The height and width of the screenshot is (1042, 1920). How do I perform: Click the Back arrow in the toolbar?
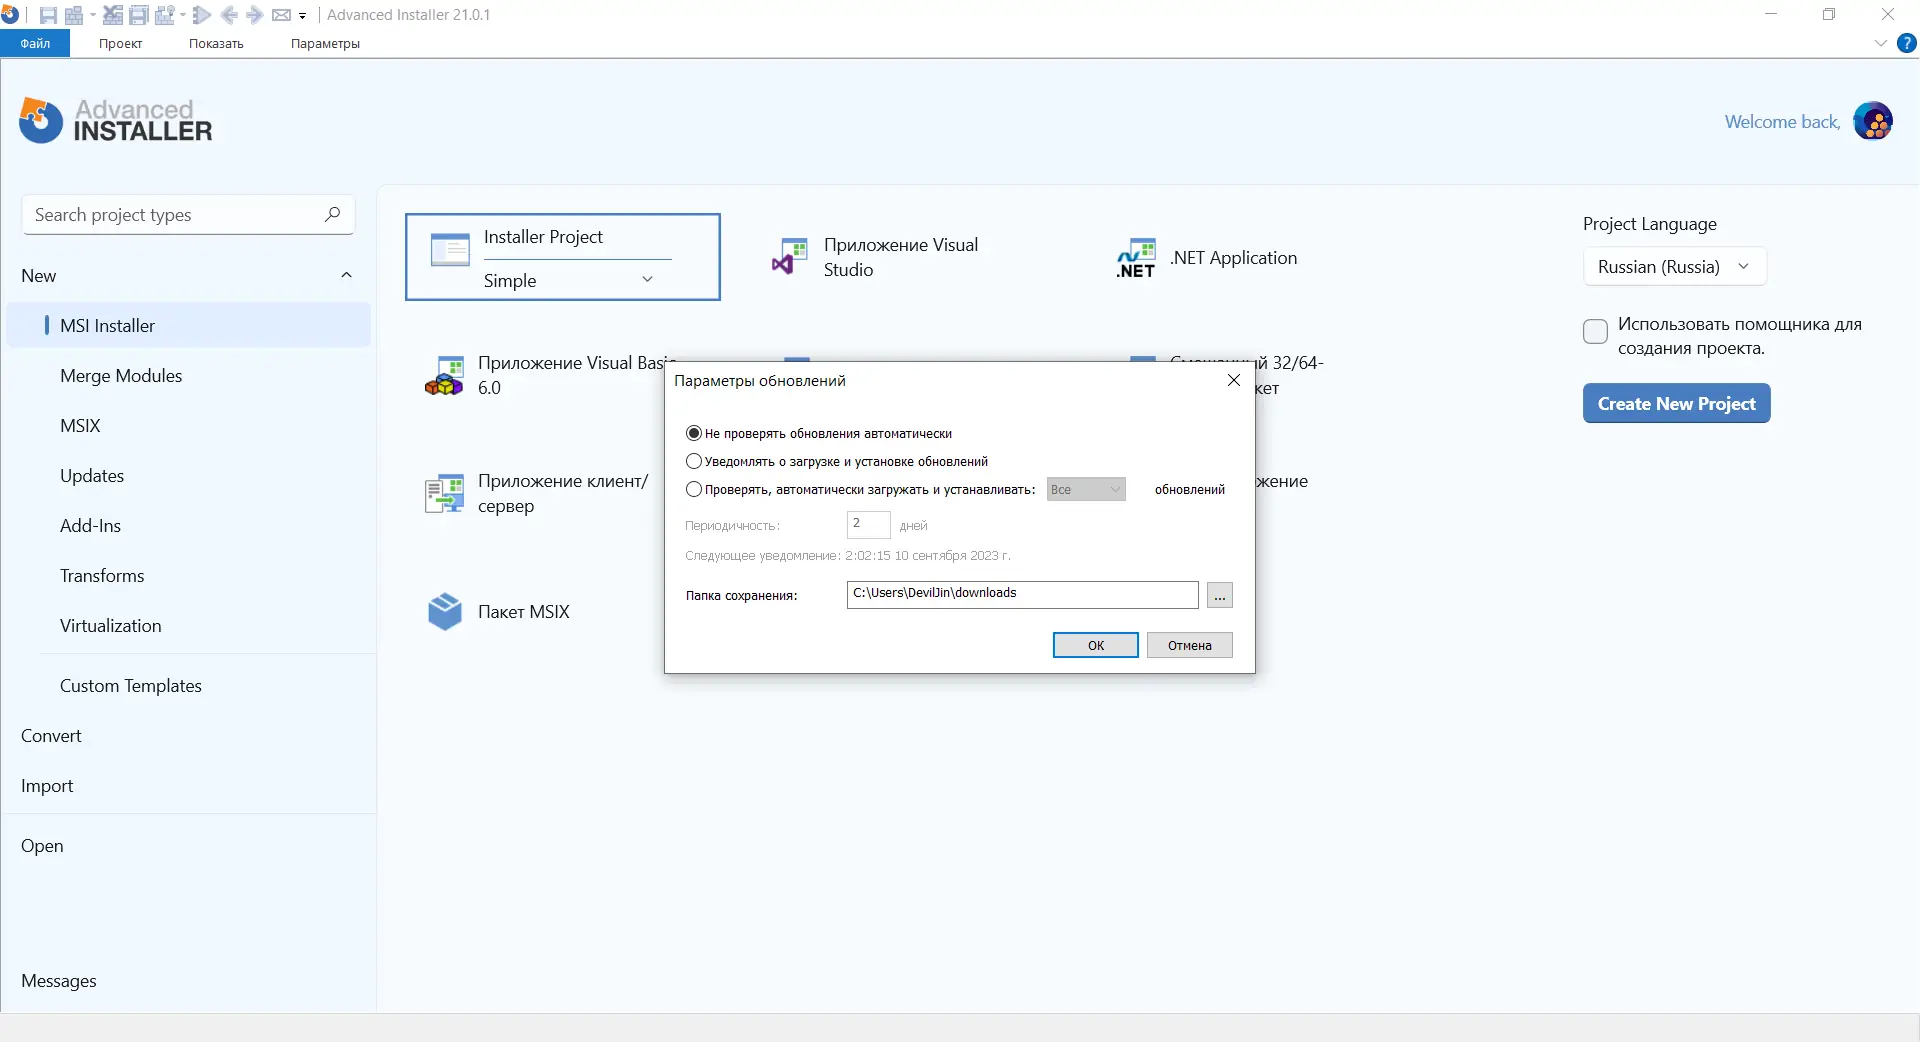click(x=229, y=15)
